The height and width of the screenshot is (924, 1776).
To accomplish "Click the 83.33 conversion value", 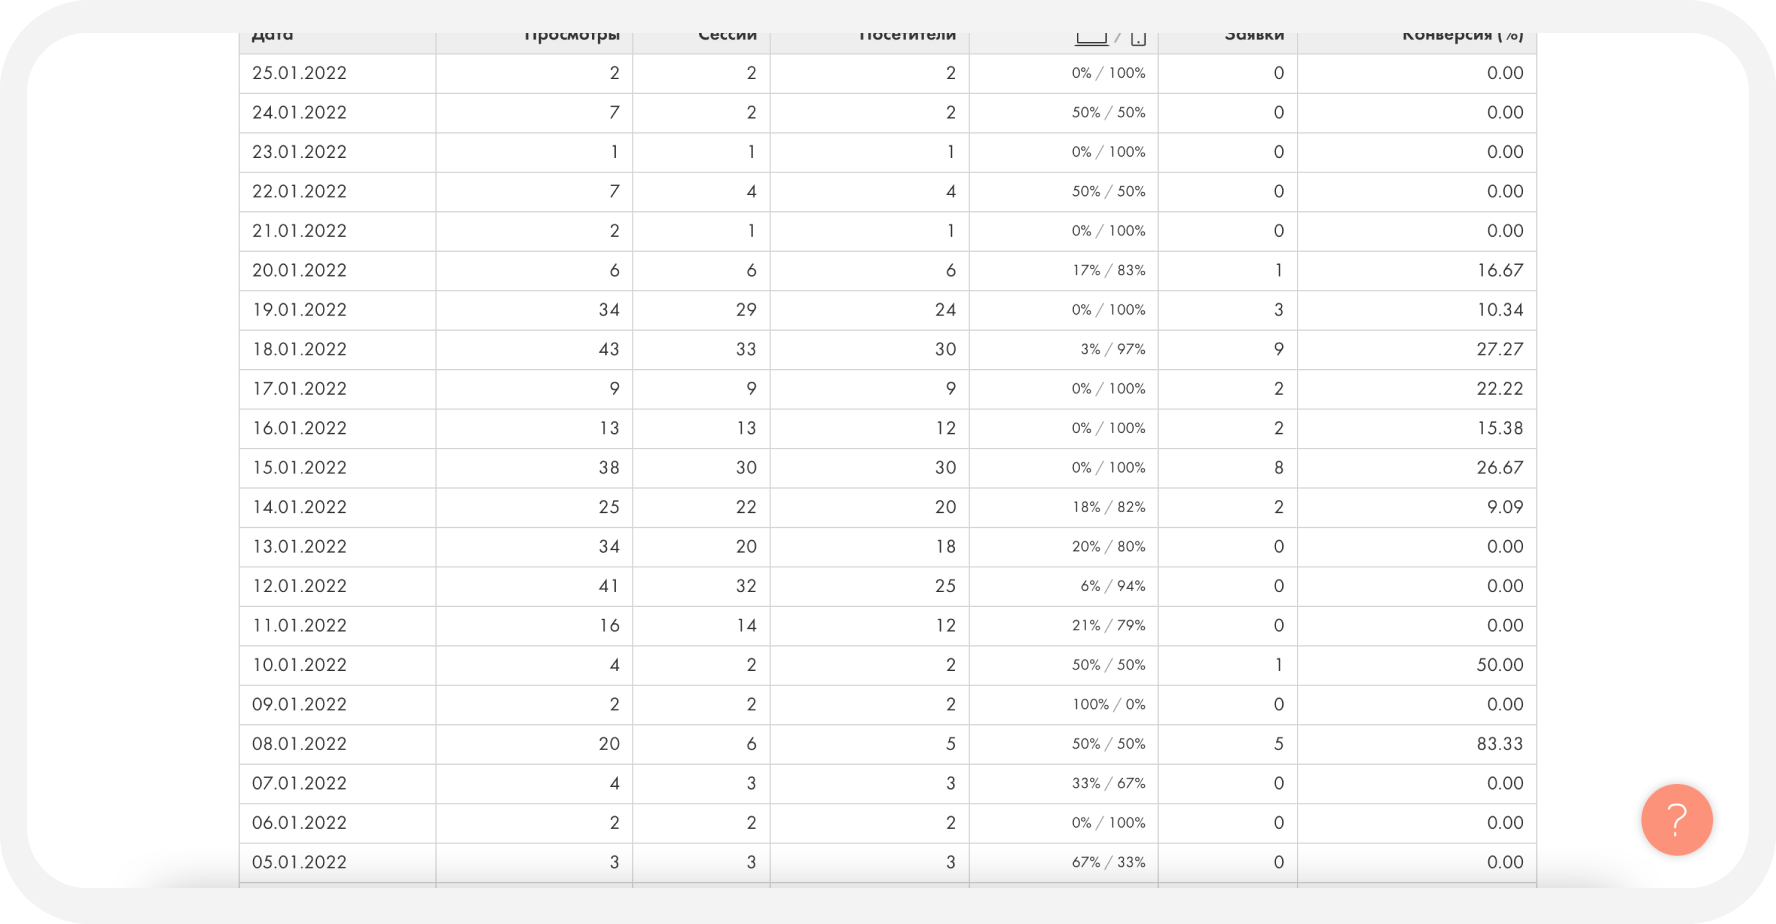I will click(1500, 744).
